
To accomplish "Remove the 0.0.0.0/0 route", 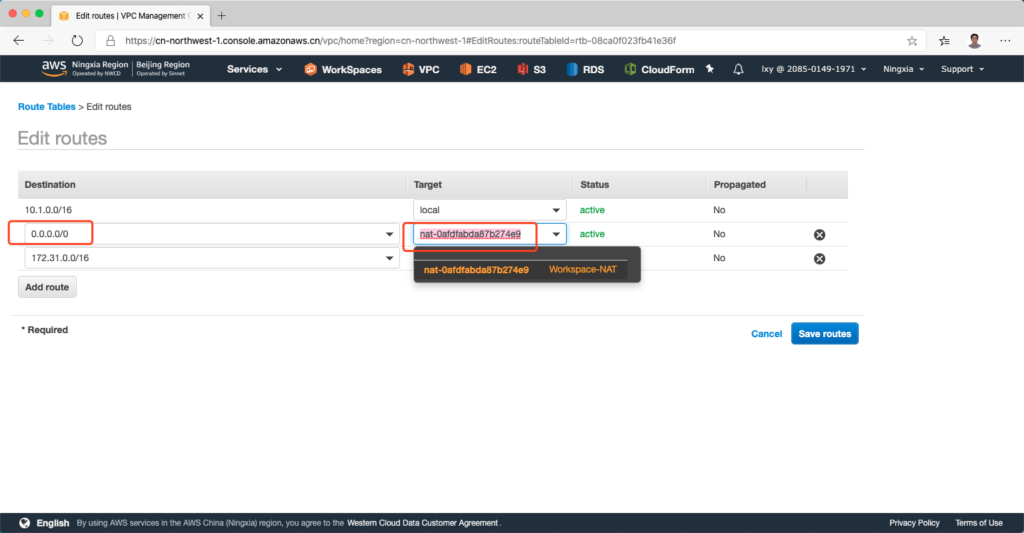I will pos(819,234).
